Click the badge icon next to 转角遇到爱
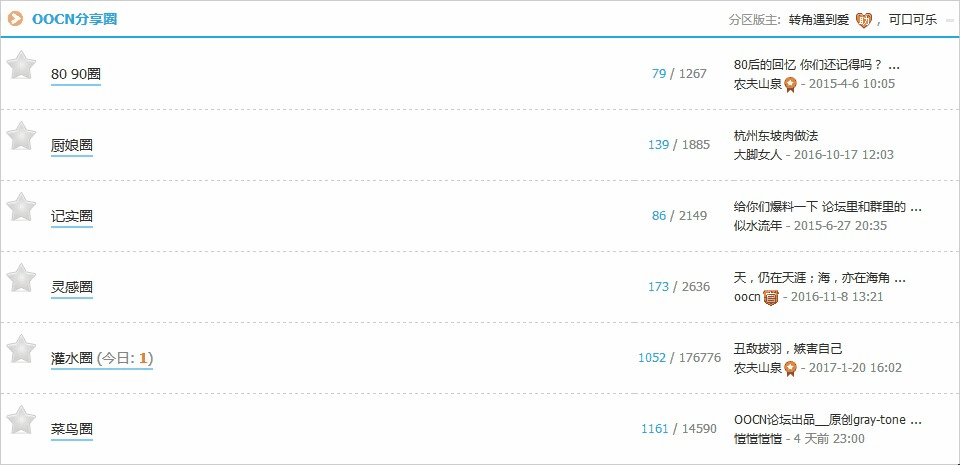The height and width of the screenshot is (465, 960). pos(863,20)
